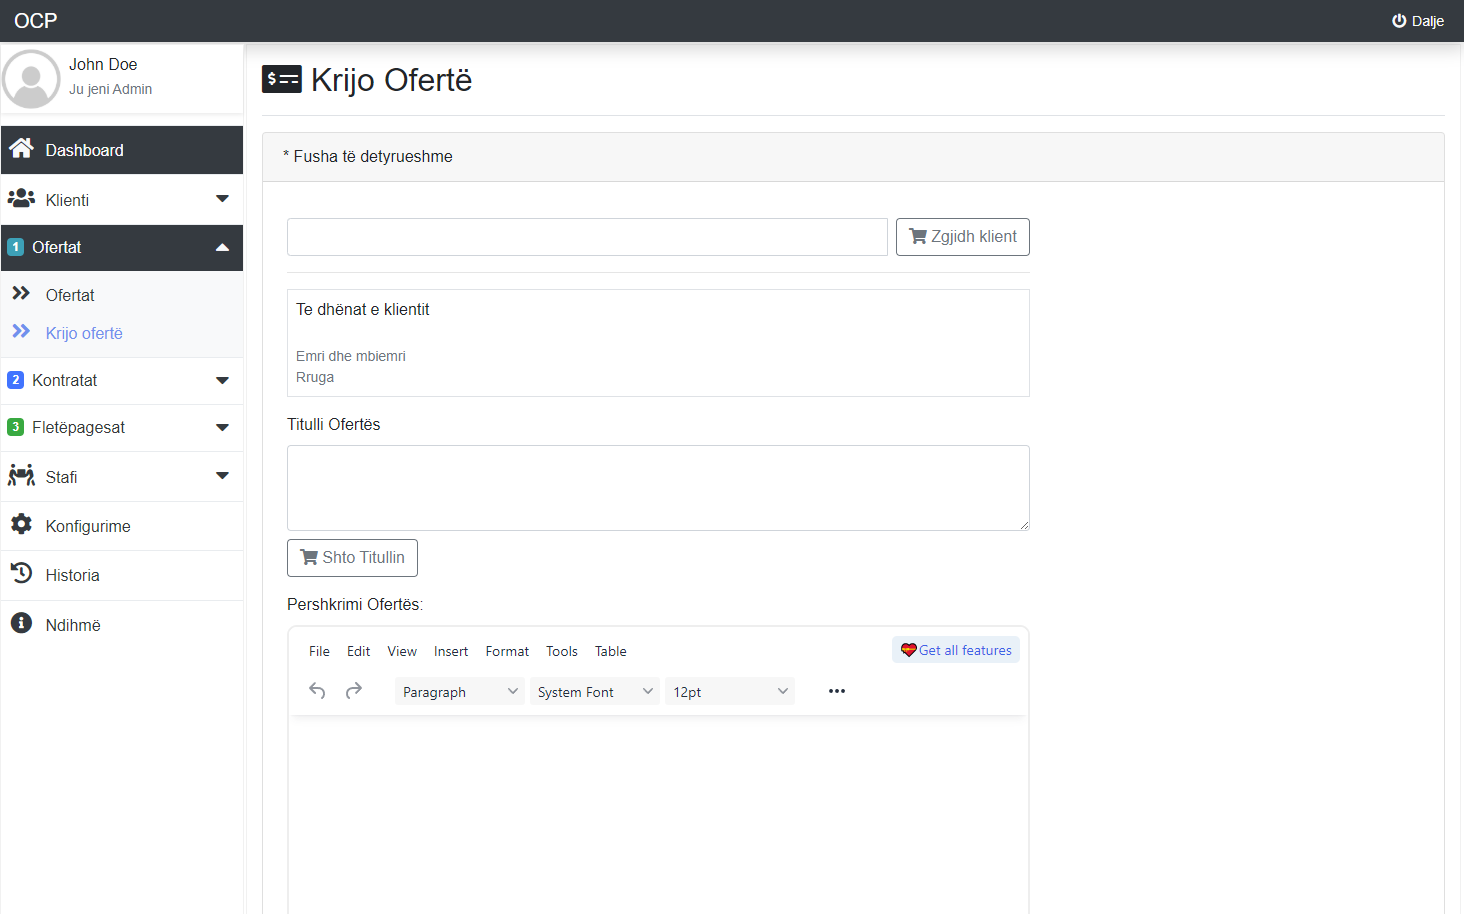Image resolution: width=1464 pixels, height=914 pixels.
Task: Open the System Font dropdown
Action: point(595,691)
